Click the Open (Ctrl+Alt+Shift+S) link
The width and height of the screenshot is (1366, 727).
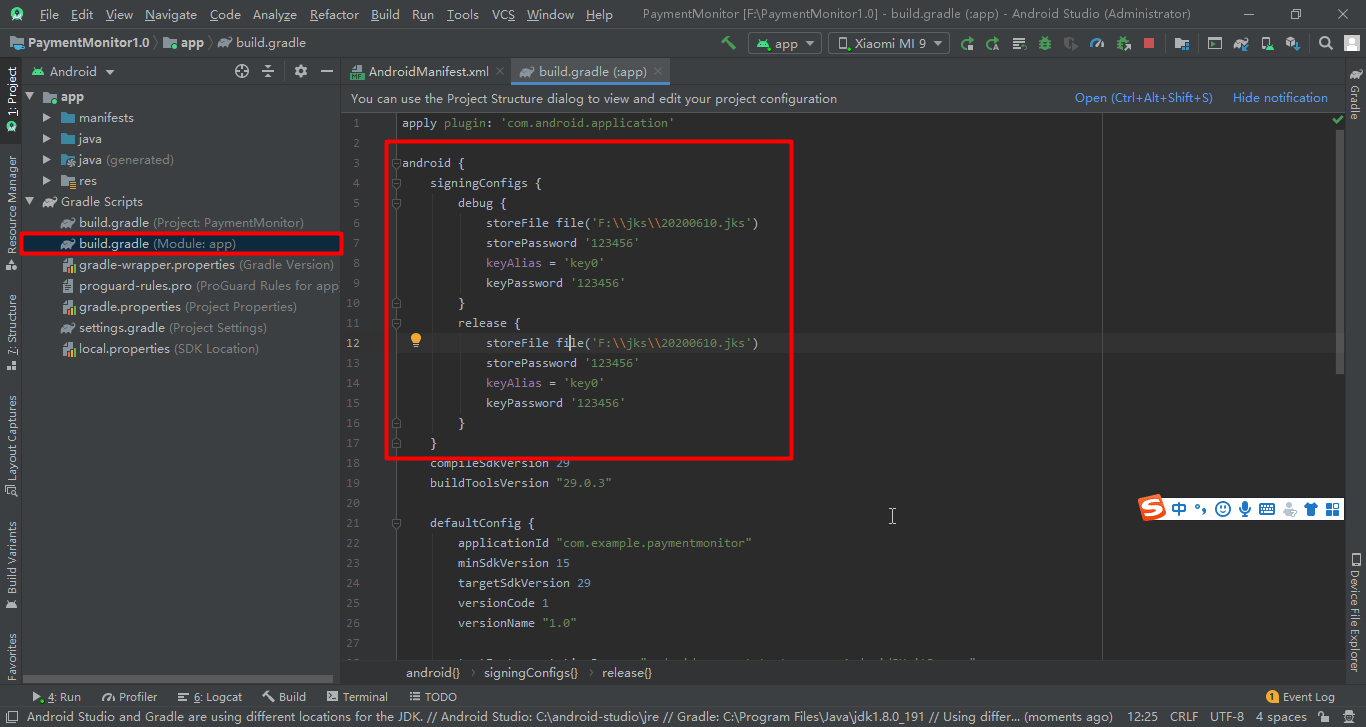pos(1143,98)
